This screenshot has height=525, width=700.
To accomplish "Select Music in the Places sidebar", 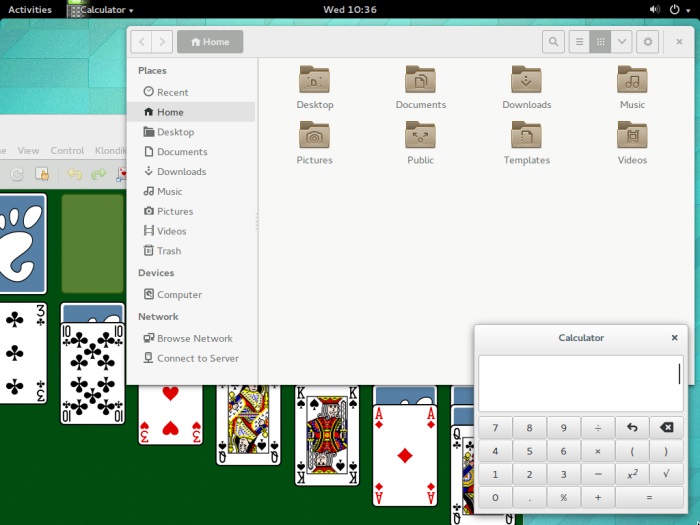I will coord(191,192).
